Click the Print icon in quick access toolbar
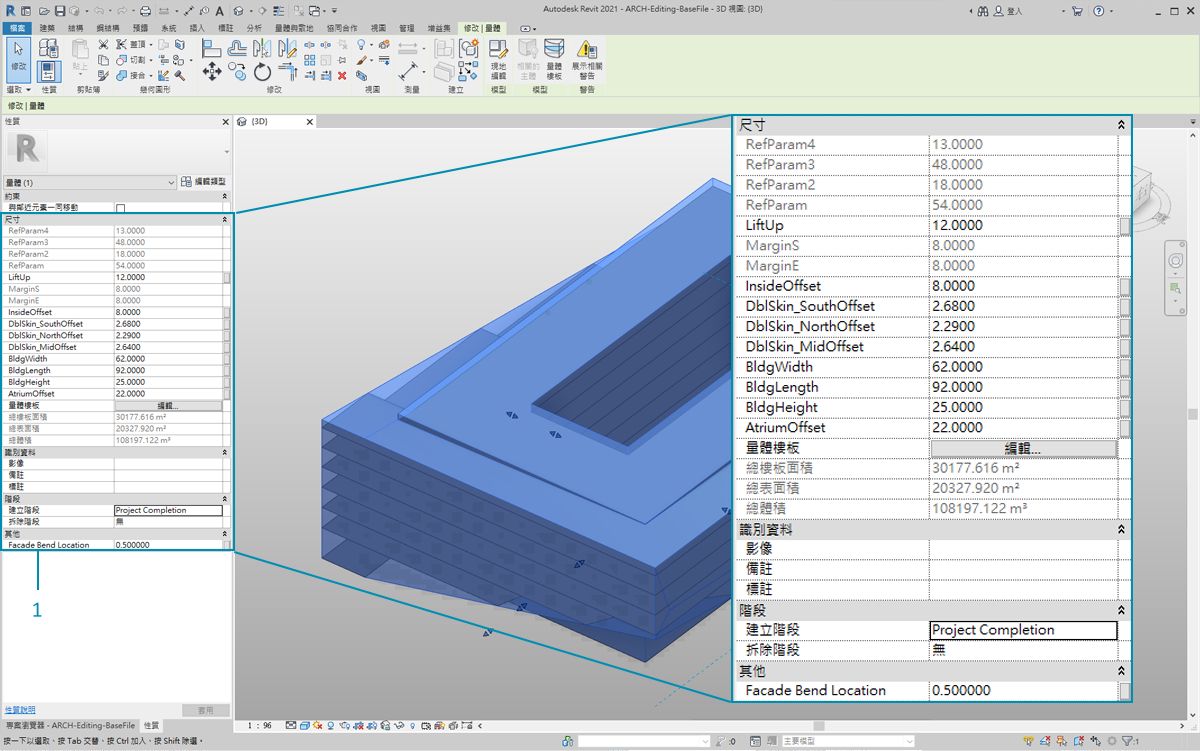Viewport: 1200px width, 751px height. click(x=145, y=10)
